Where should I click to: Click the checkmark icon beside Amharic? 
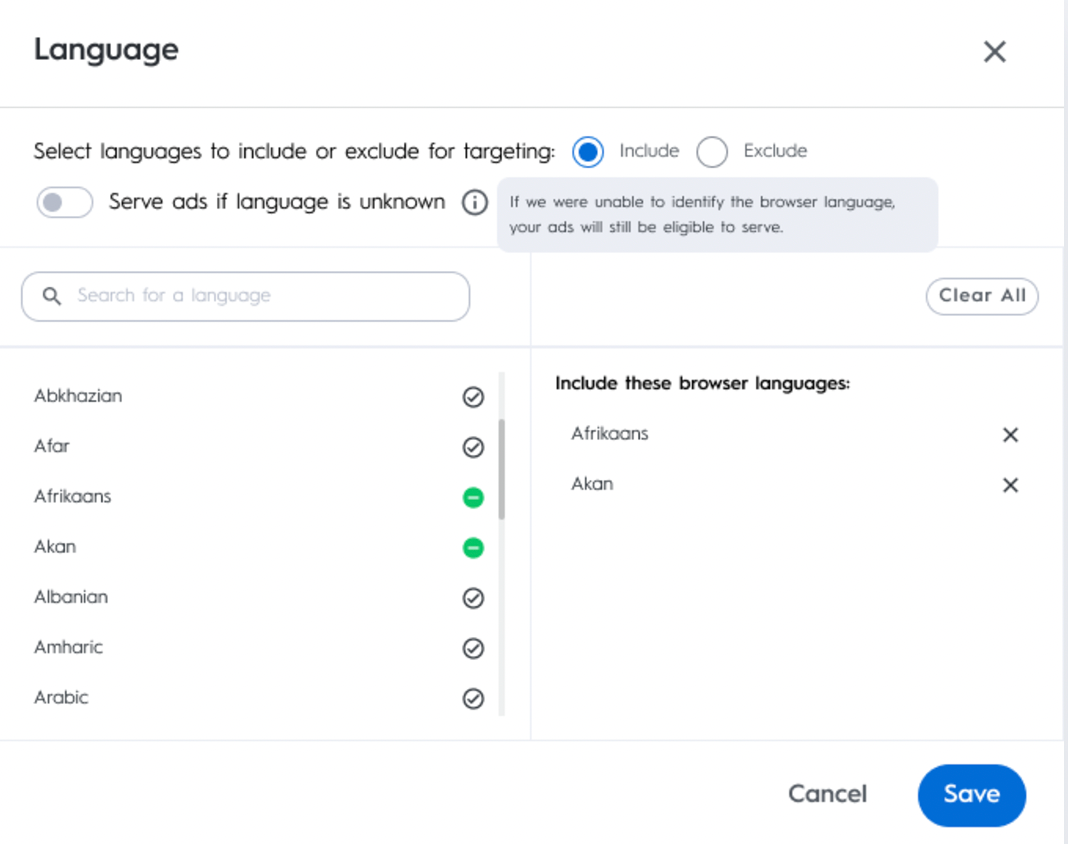pos(473,648)
